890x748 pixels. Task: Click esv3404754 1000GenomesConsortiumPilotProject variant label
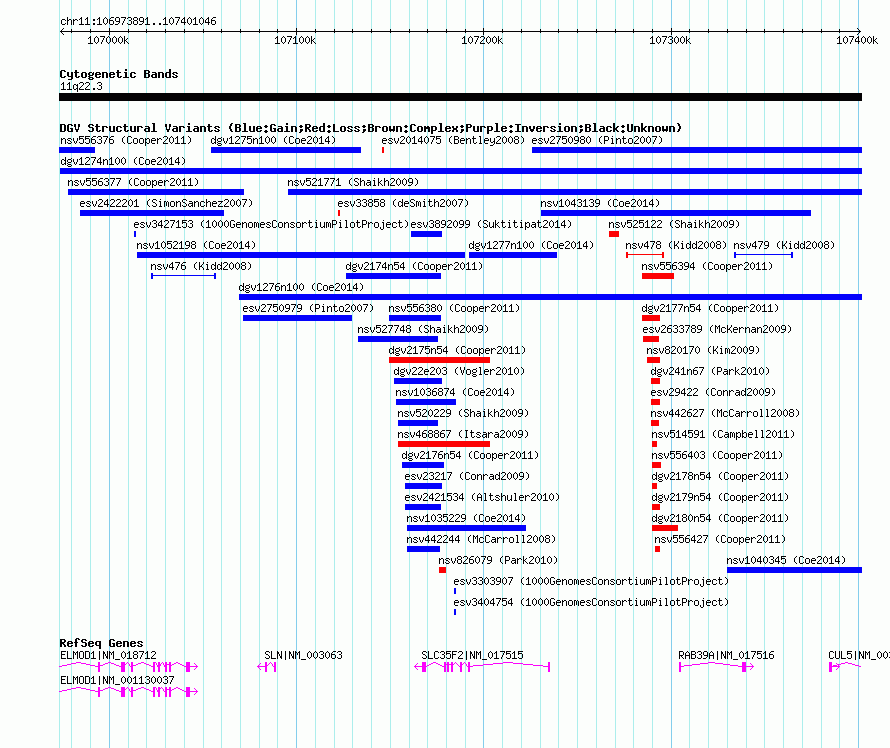[591, 602]
